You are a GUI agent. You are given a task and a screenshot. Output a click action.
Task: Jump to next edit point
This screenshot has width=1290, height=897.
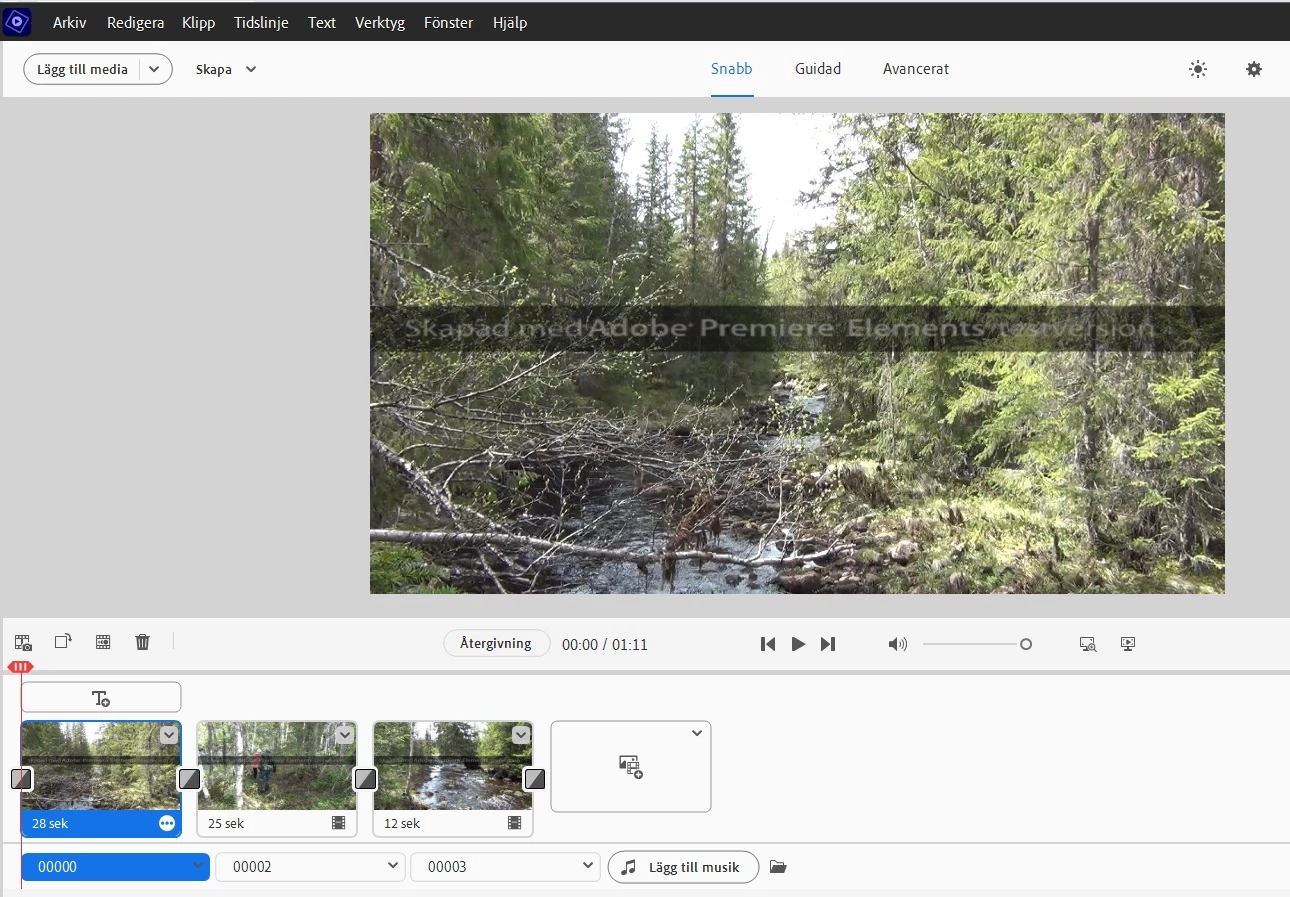click(828, 644)
